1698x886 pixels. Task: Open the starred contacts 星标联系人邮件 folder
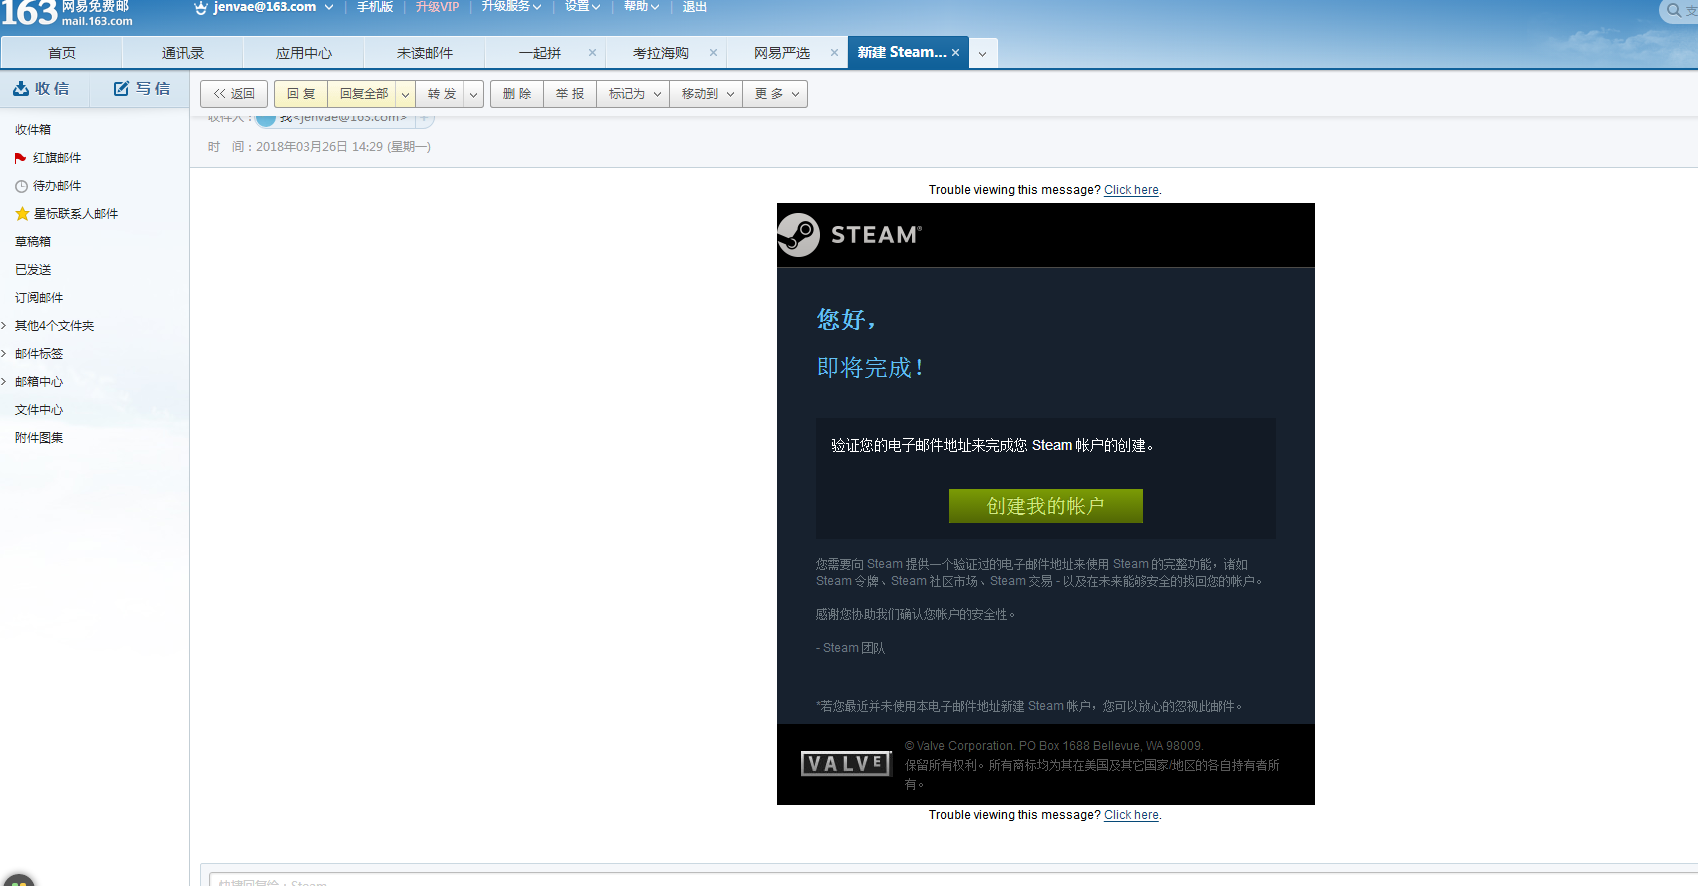[75, 214]
